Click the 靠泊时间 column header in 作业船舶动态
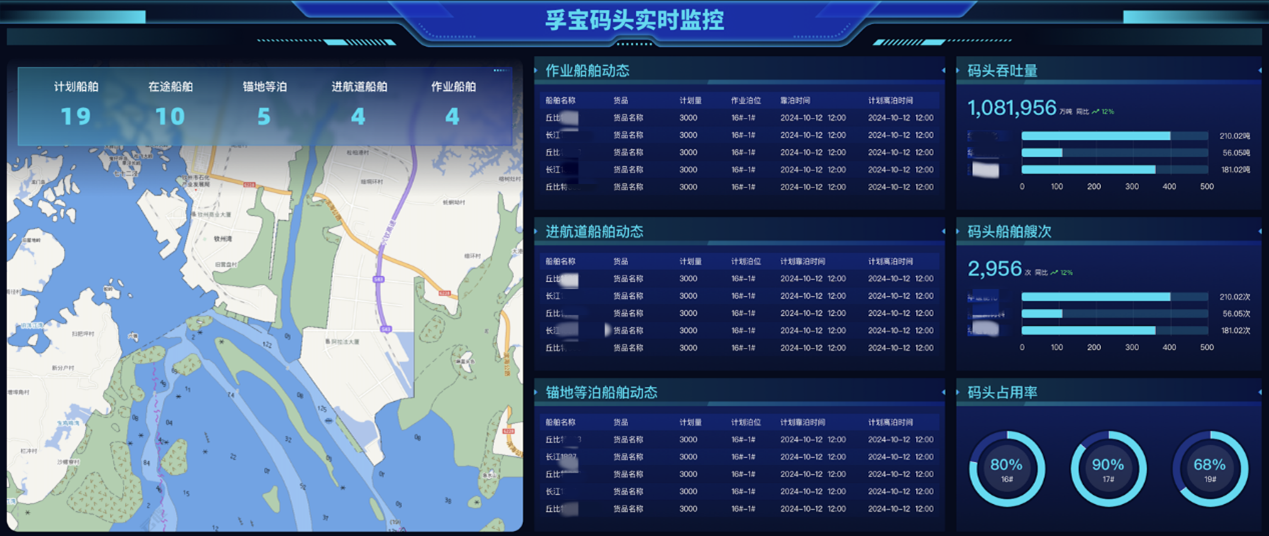Viewport: 1269px width, 536px height. (x=795, y=101)
